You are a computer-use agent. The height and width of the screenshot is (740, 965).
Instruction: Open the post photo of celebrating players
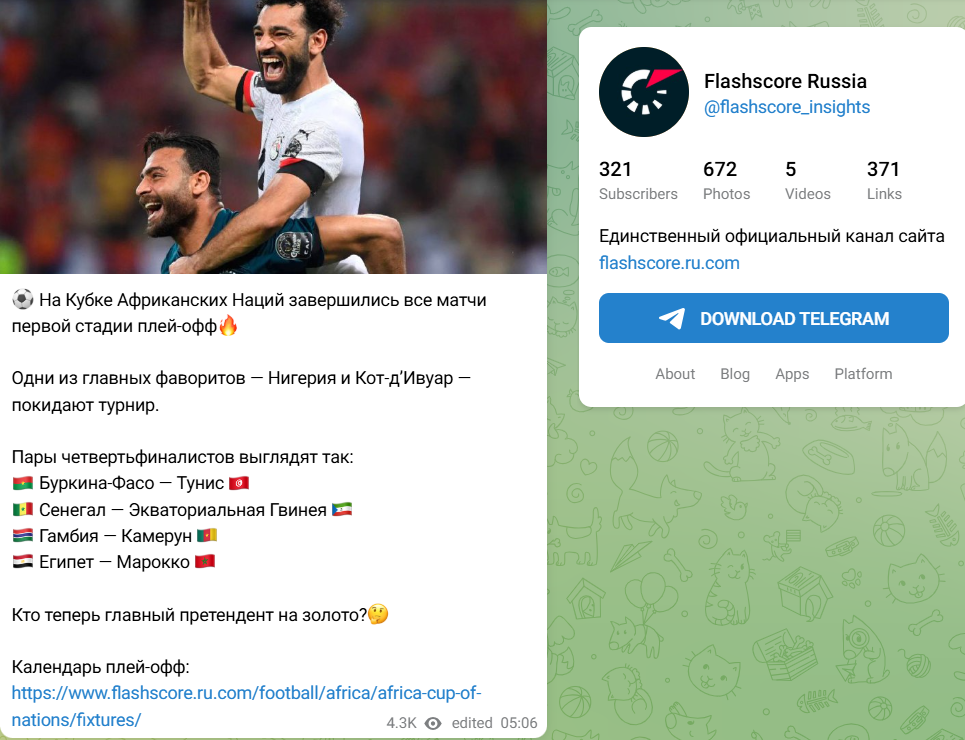273,137
